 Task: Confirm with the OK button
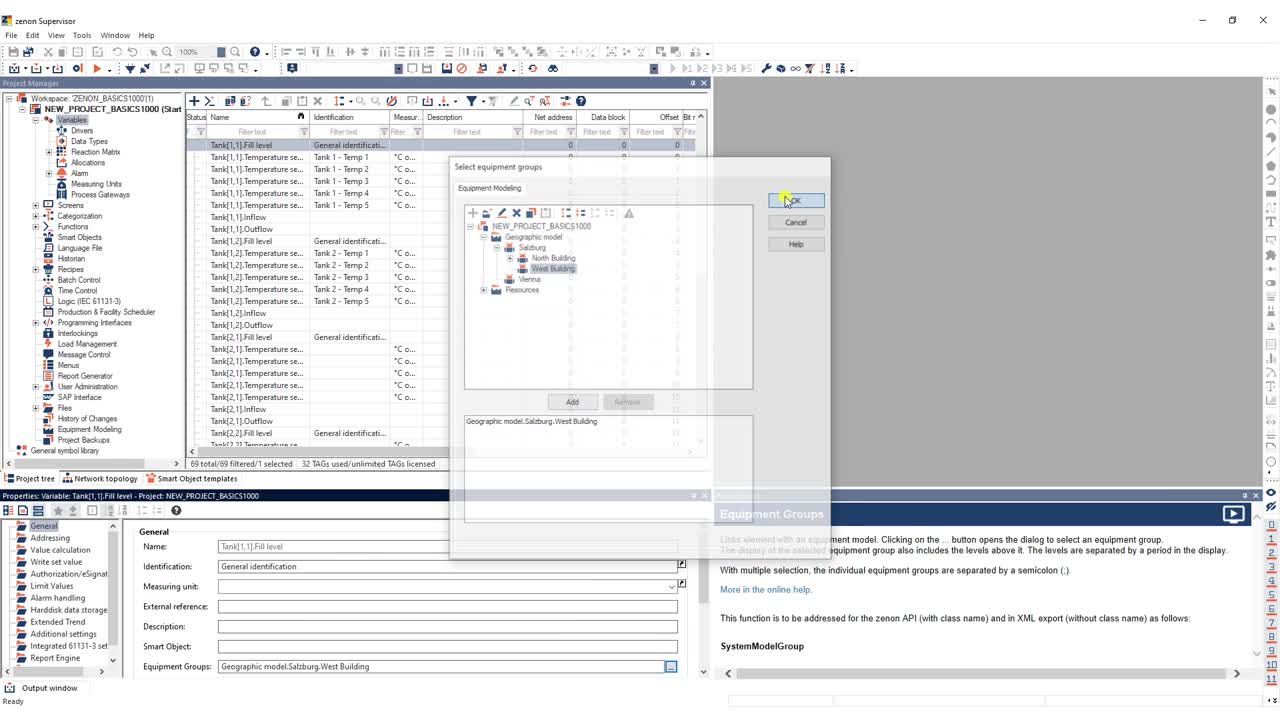pos(796,201)
